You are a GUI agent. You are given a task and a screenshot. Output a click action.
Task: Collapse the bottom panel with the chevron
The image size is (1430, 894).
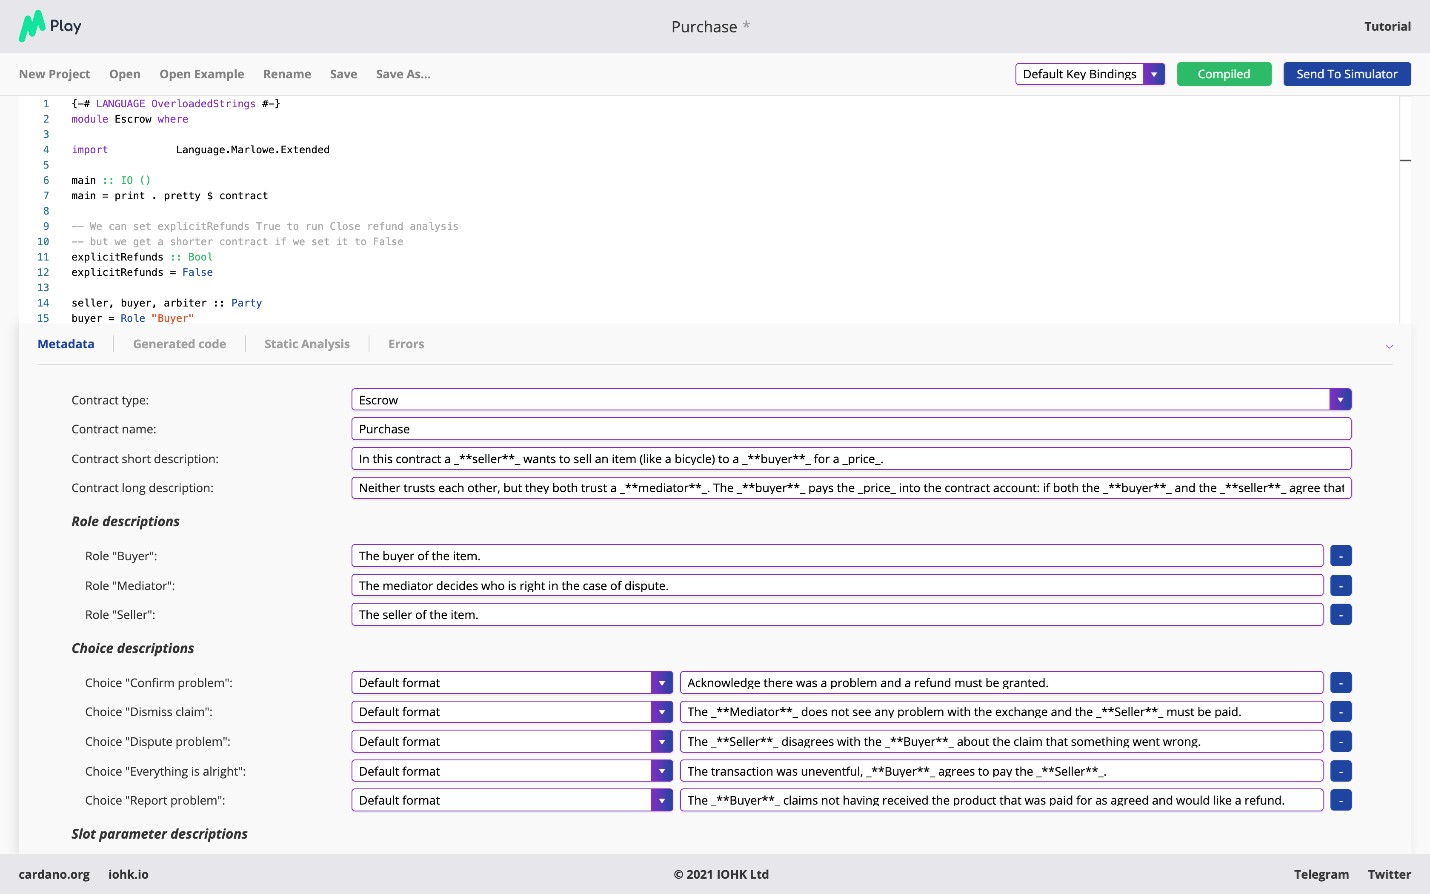[1389, 346]
